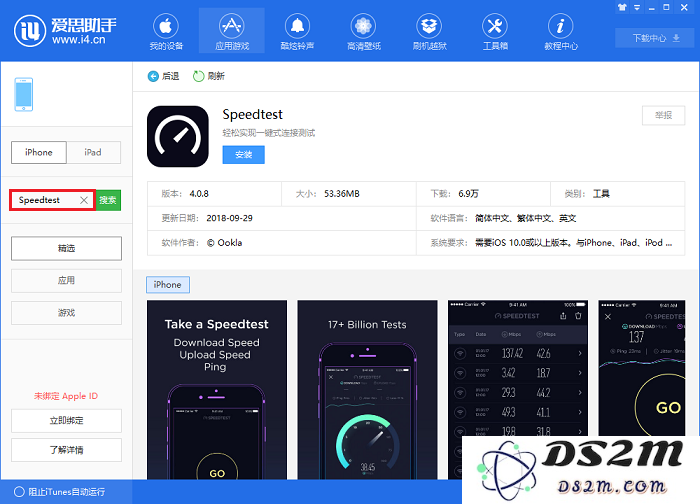This screenshot has height=504, width=700.
Task: Open the 应用游戏 (Apps & Games) section
Action: tap(232, 31)
